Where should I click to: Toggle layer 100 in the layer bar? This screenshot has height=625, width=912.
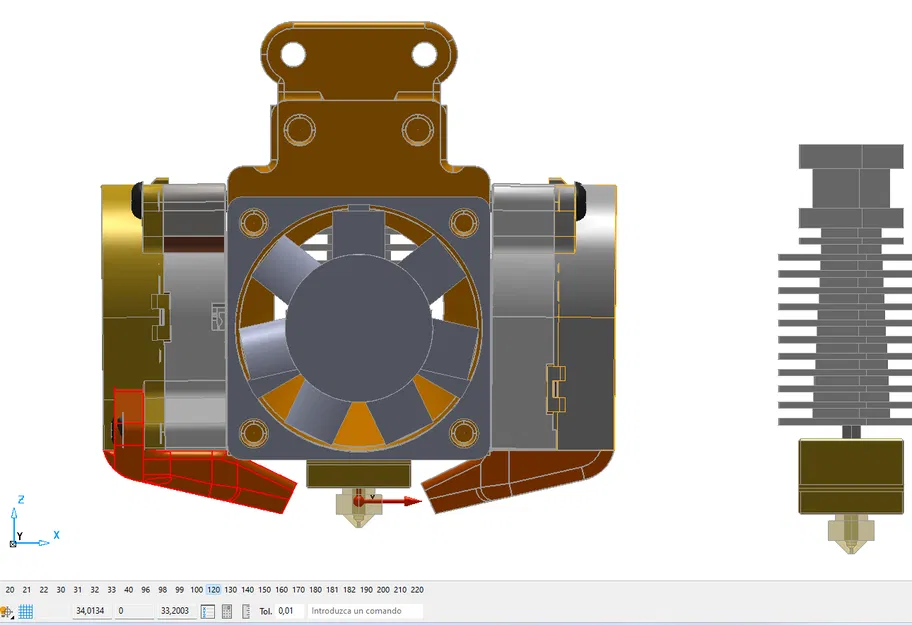click(197, 590)
